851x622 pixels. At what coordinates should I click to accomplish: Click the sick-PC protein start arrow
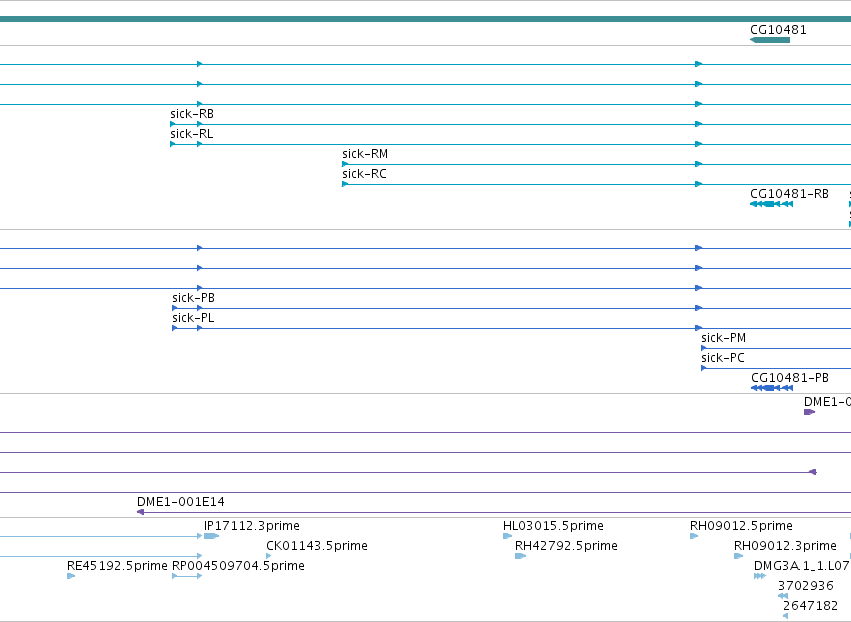tap(704, 368)
